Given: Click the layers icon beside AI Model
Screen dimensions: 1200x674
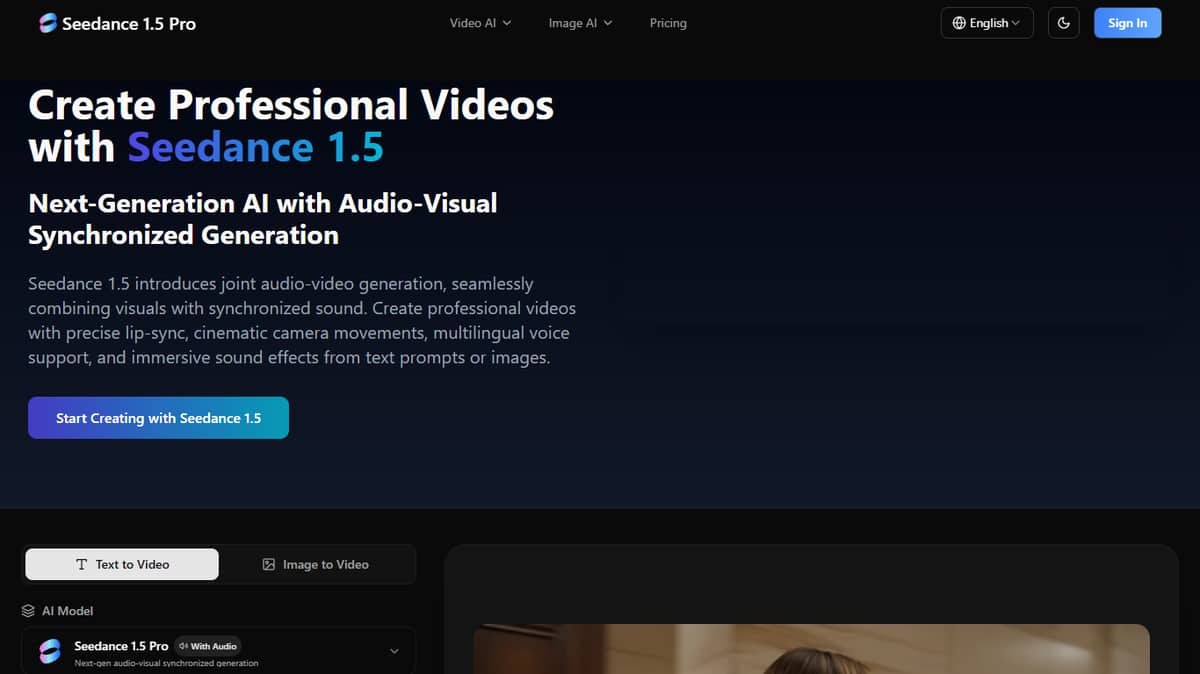Looking at the screenshot, I should (x=28, y=611).
